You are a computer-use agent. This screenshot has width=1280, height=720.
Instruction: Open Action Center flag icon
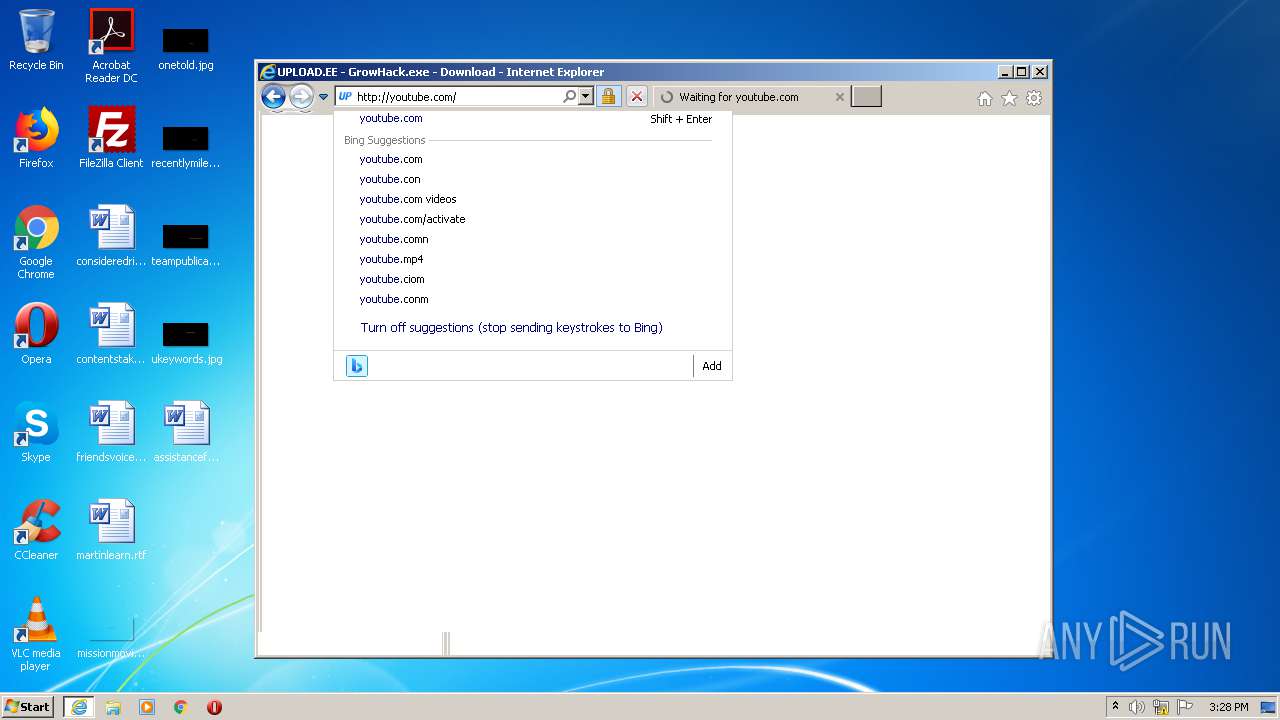[1185, 707]
